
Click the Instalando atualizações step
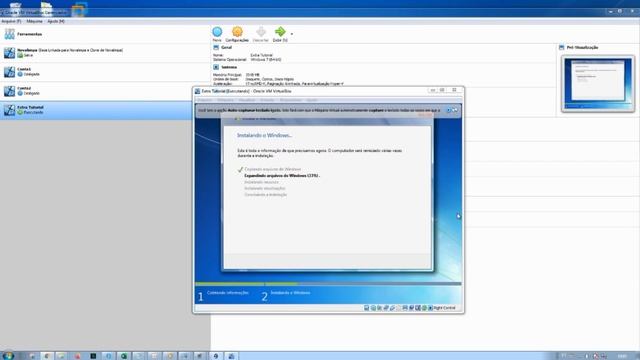pyautogui.click(x=265, y=188)
